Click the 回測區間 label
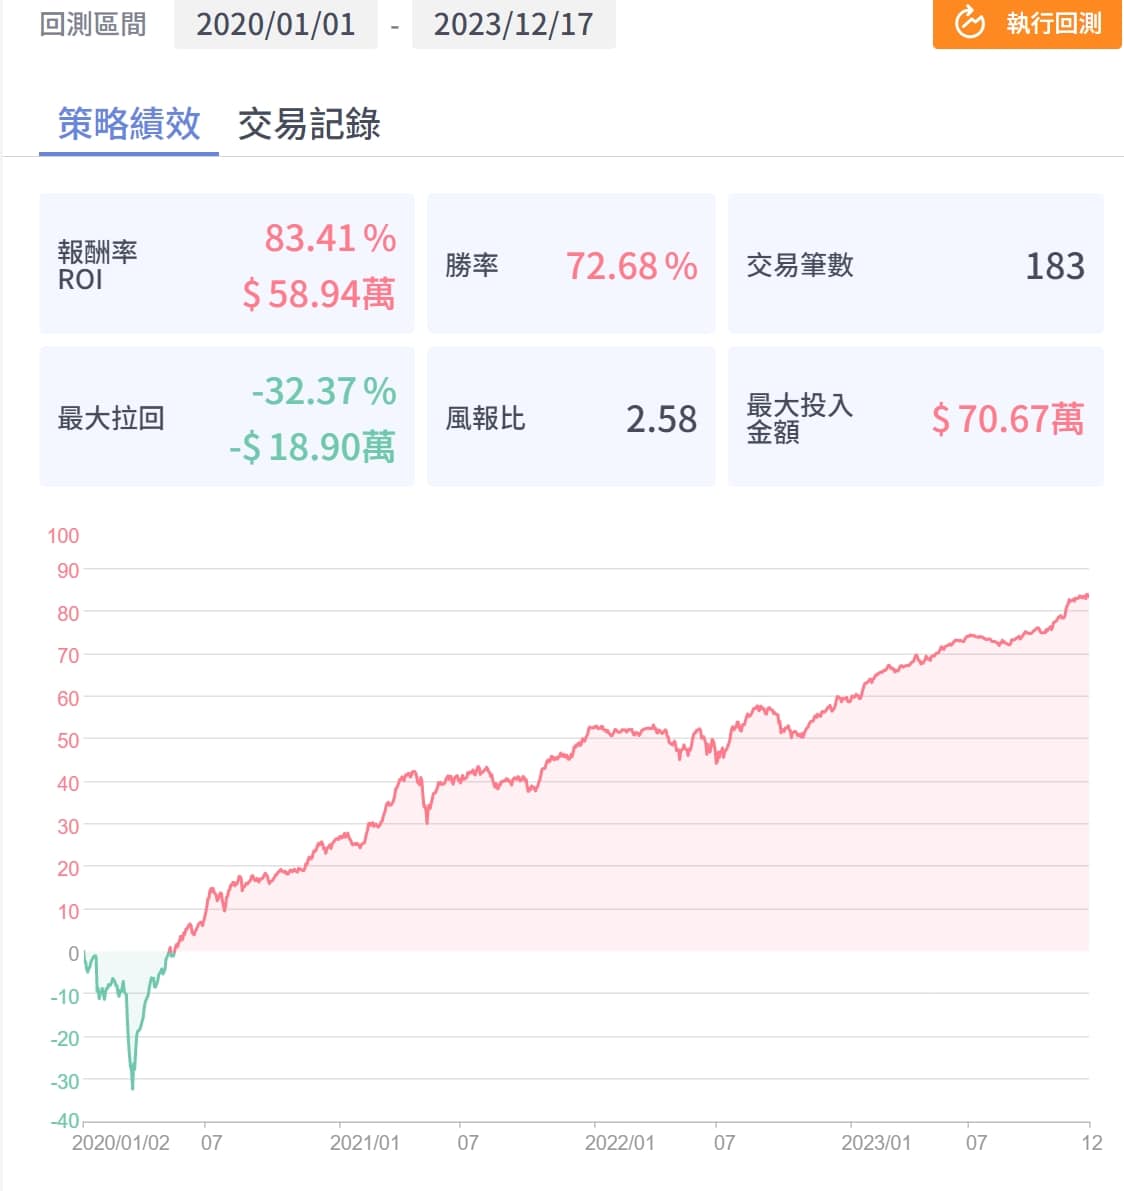The height and width of the screenshot is (1191, 1124). (93, 24)
